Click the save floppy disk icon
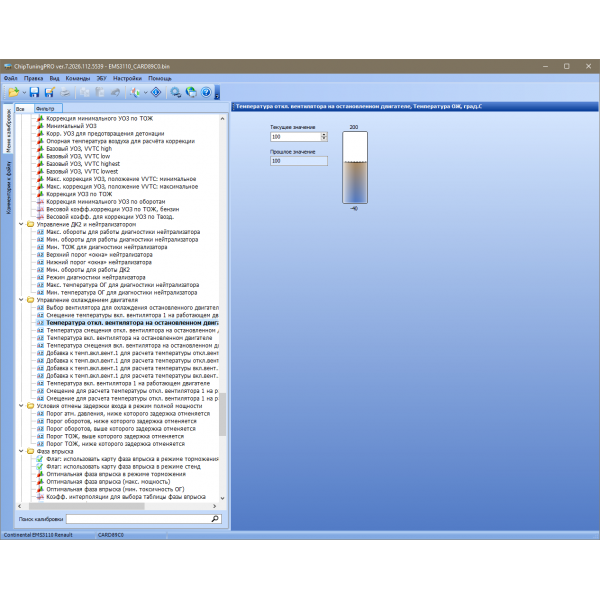The width and height of the screenshot is (600, 600). pyautogui.click(x=34, y=92)
